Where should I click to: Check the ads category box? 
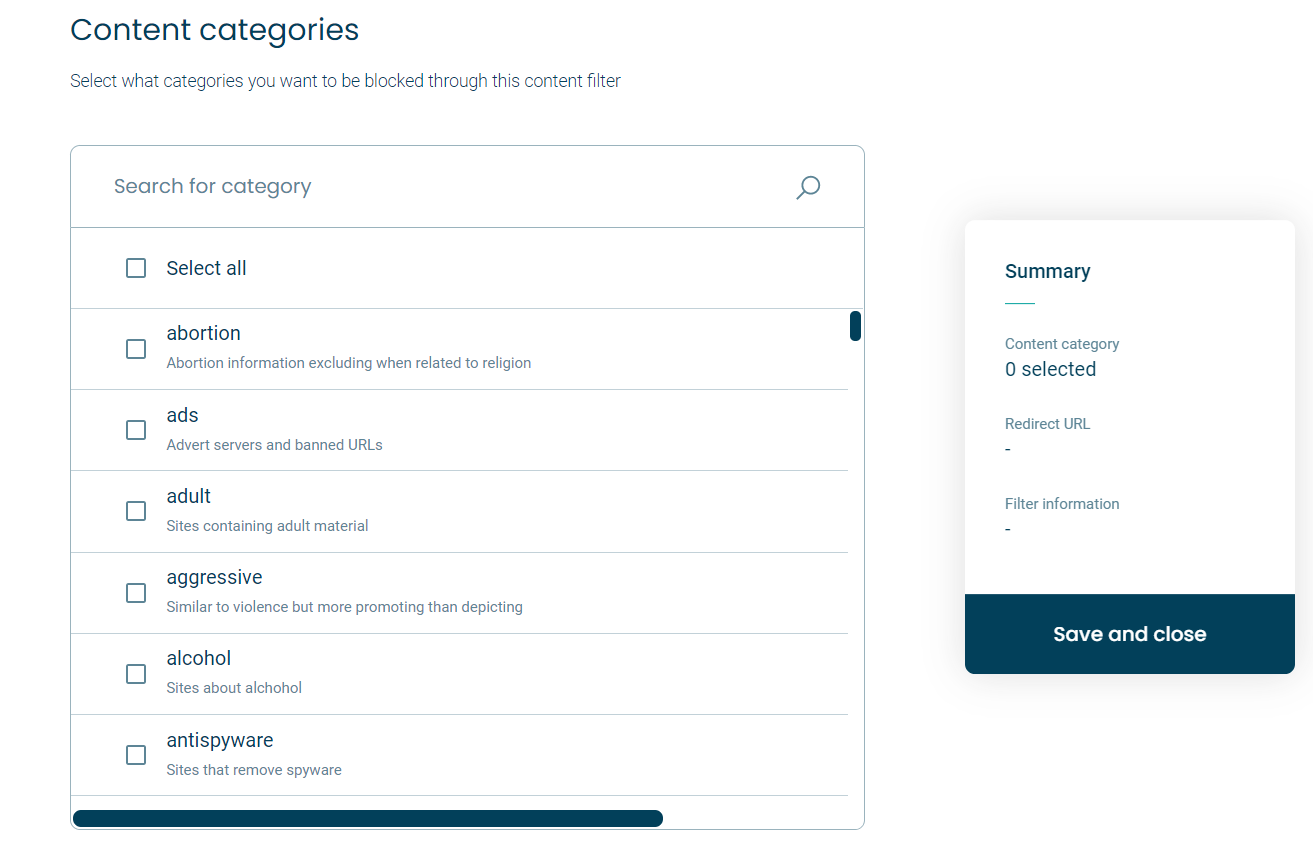(x=136, y=430)
